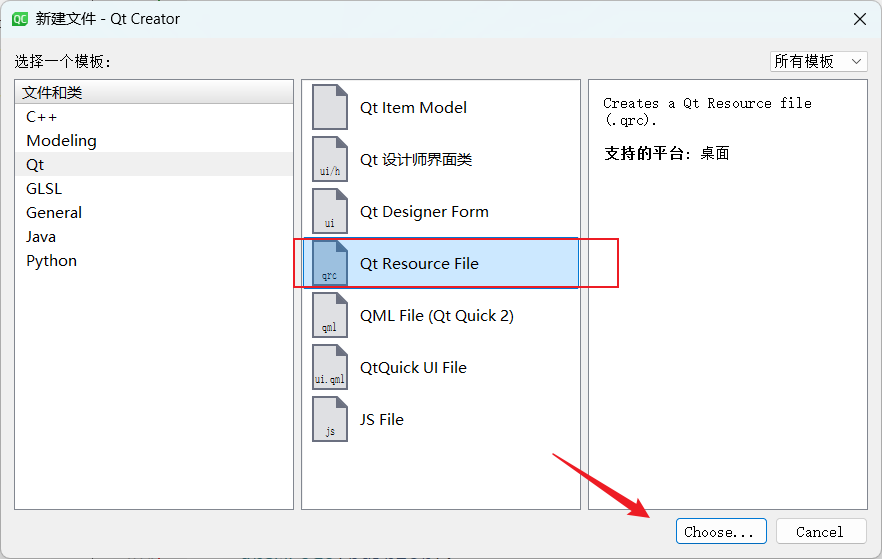The image size is (882, 559).
Task: Click the Choose... button
Action: 721,531
